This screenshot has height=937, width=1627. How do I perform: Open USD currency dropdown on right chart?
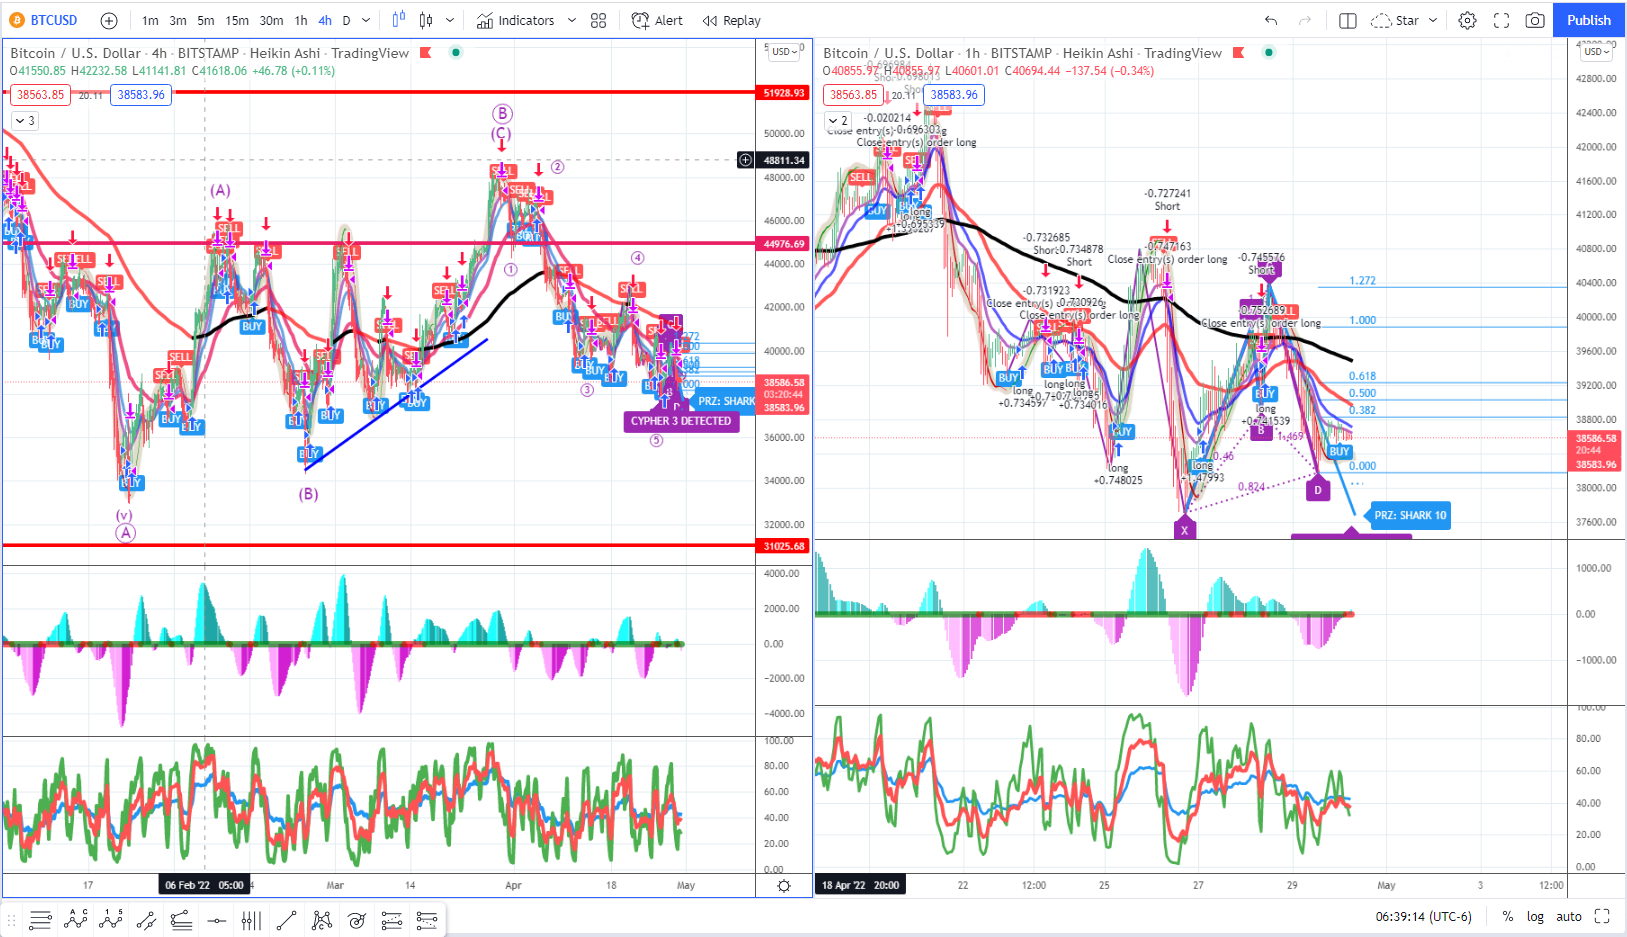(1595, 51)
